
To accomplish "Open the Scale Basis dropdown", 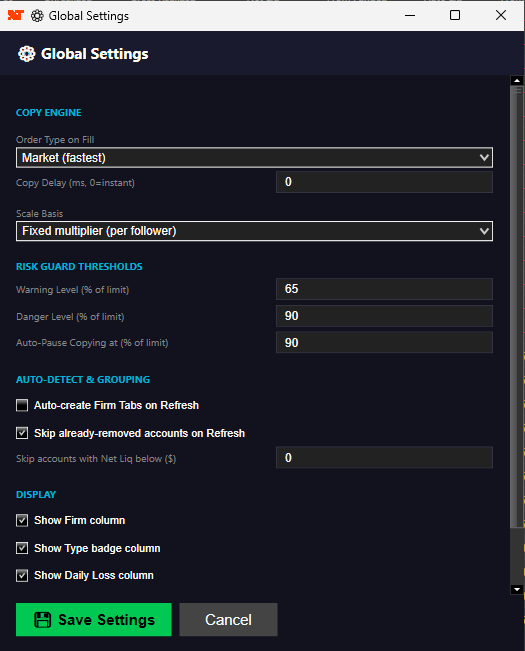I will click(x=254, y=231).
